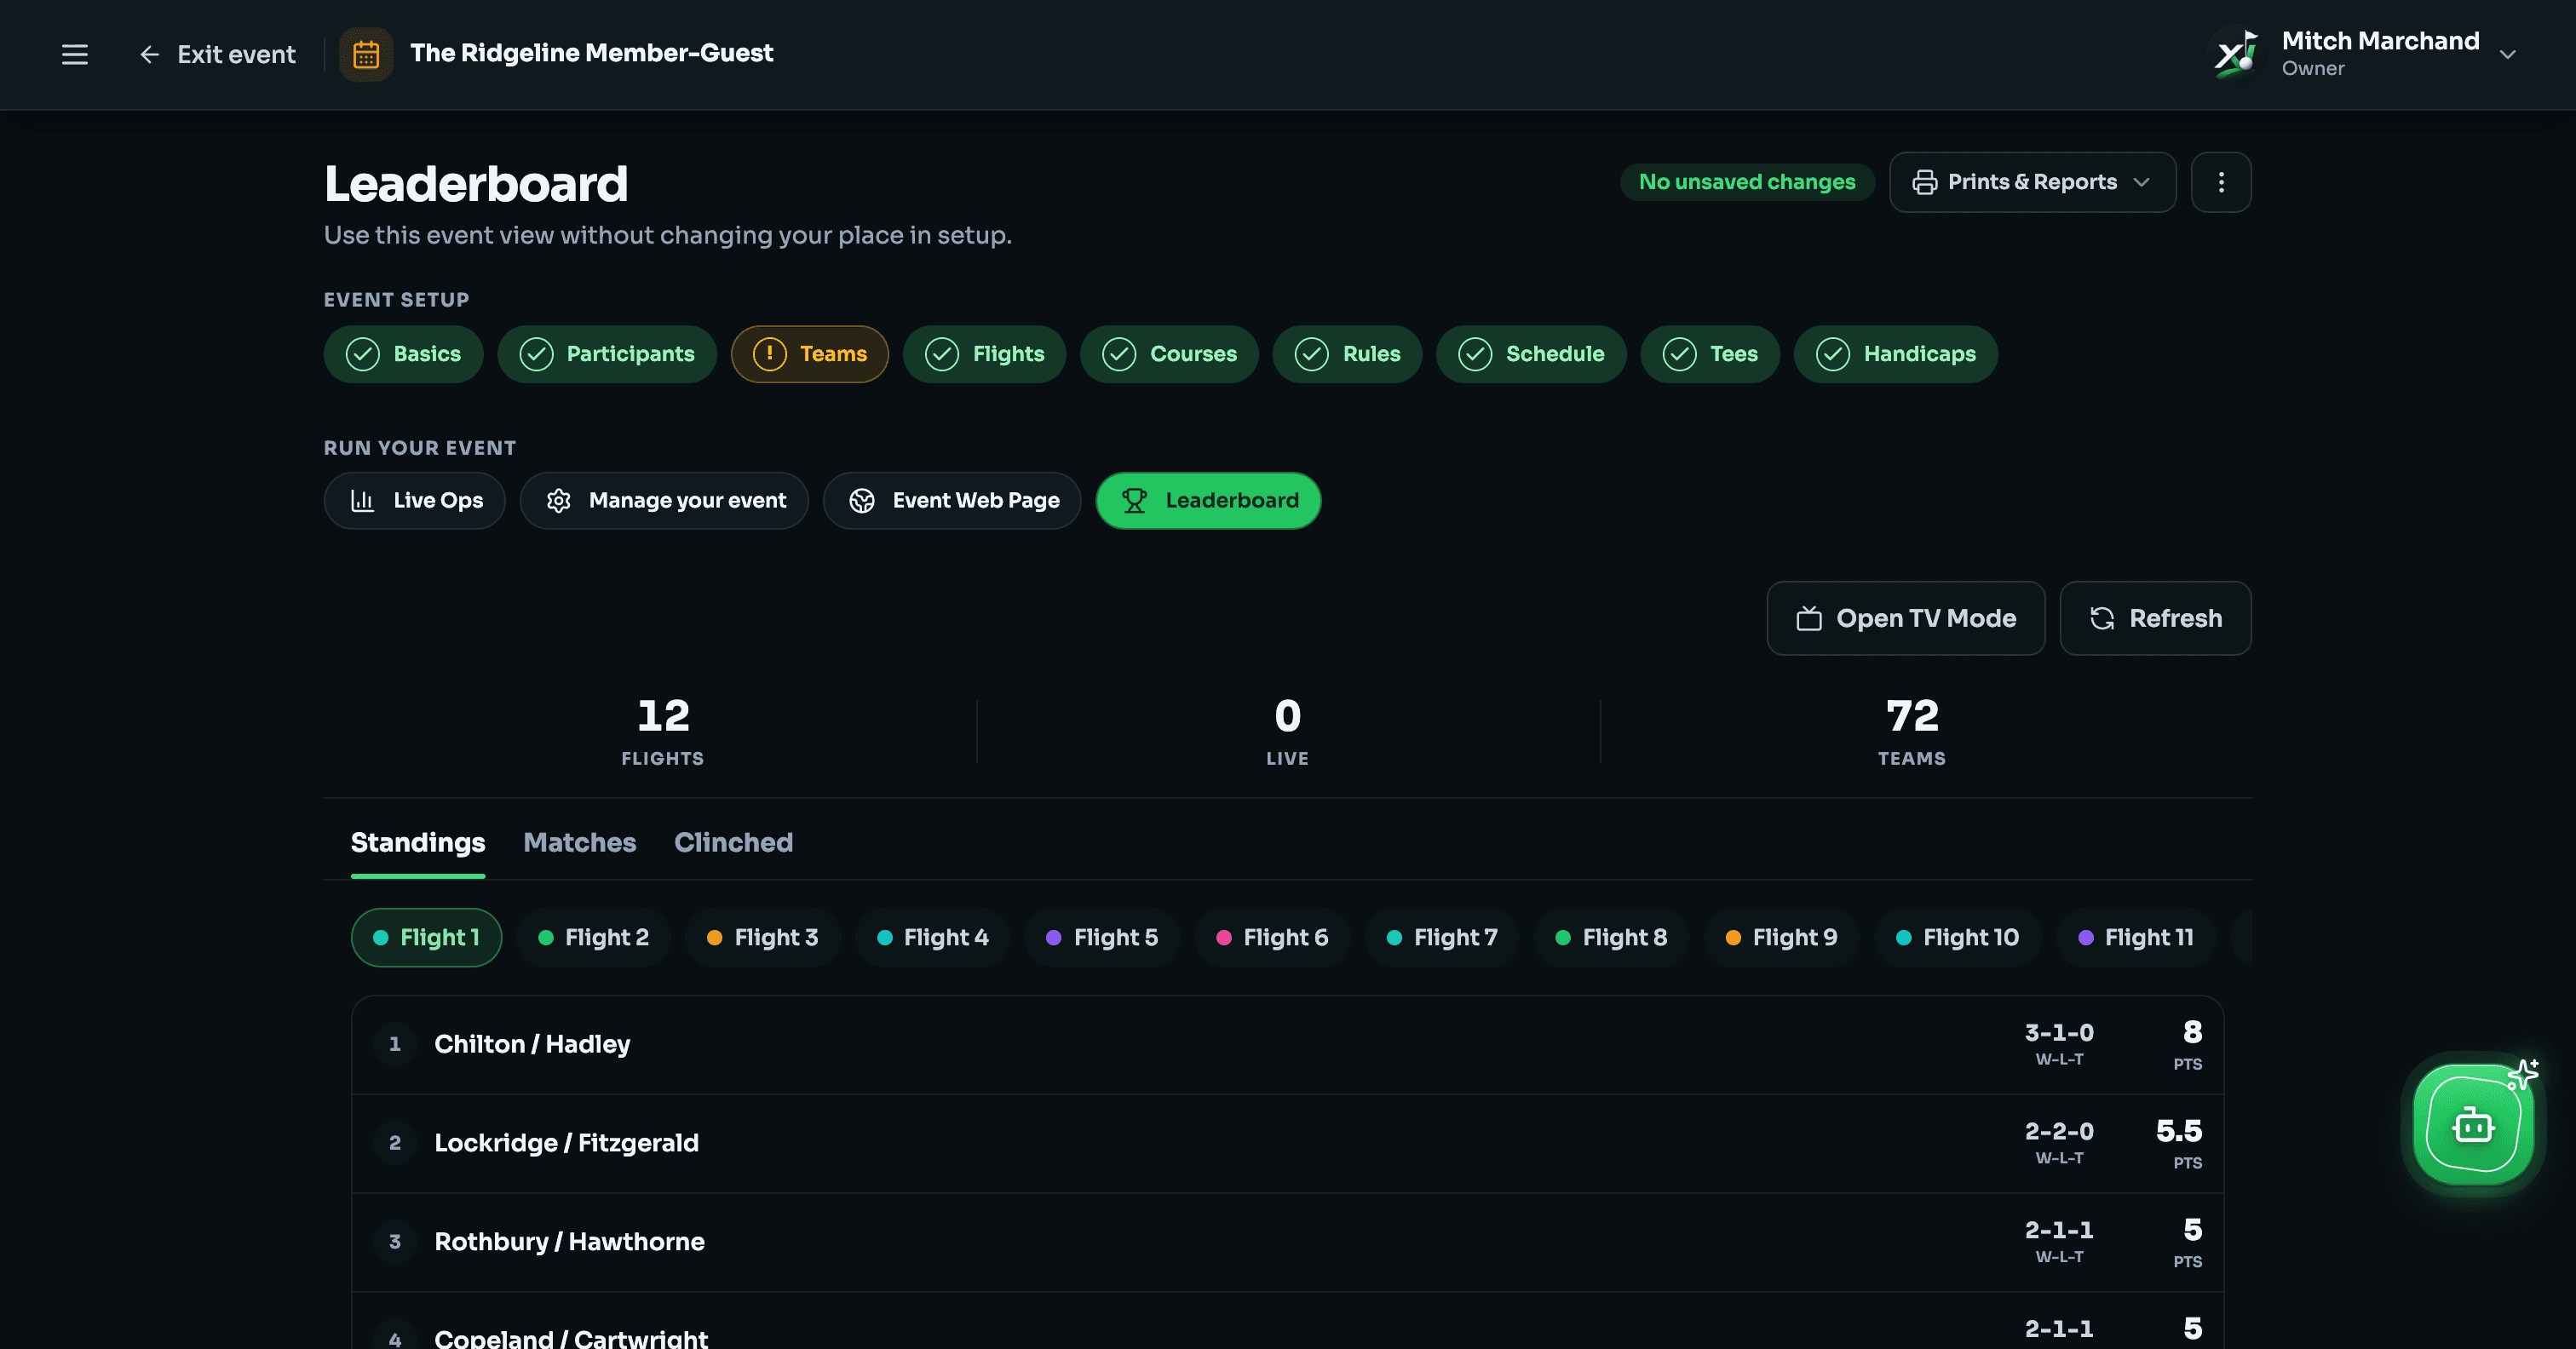Click the bar chart icon on Live Ops
The width and height of the screenshot is (2576, 1349).
click(x=362, y=501)
